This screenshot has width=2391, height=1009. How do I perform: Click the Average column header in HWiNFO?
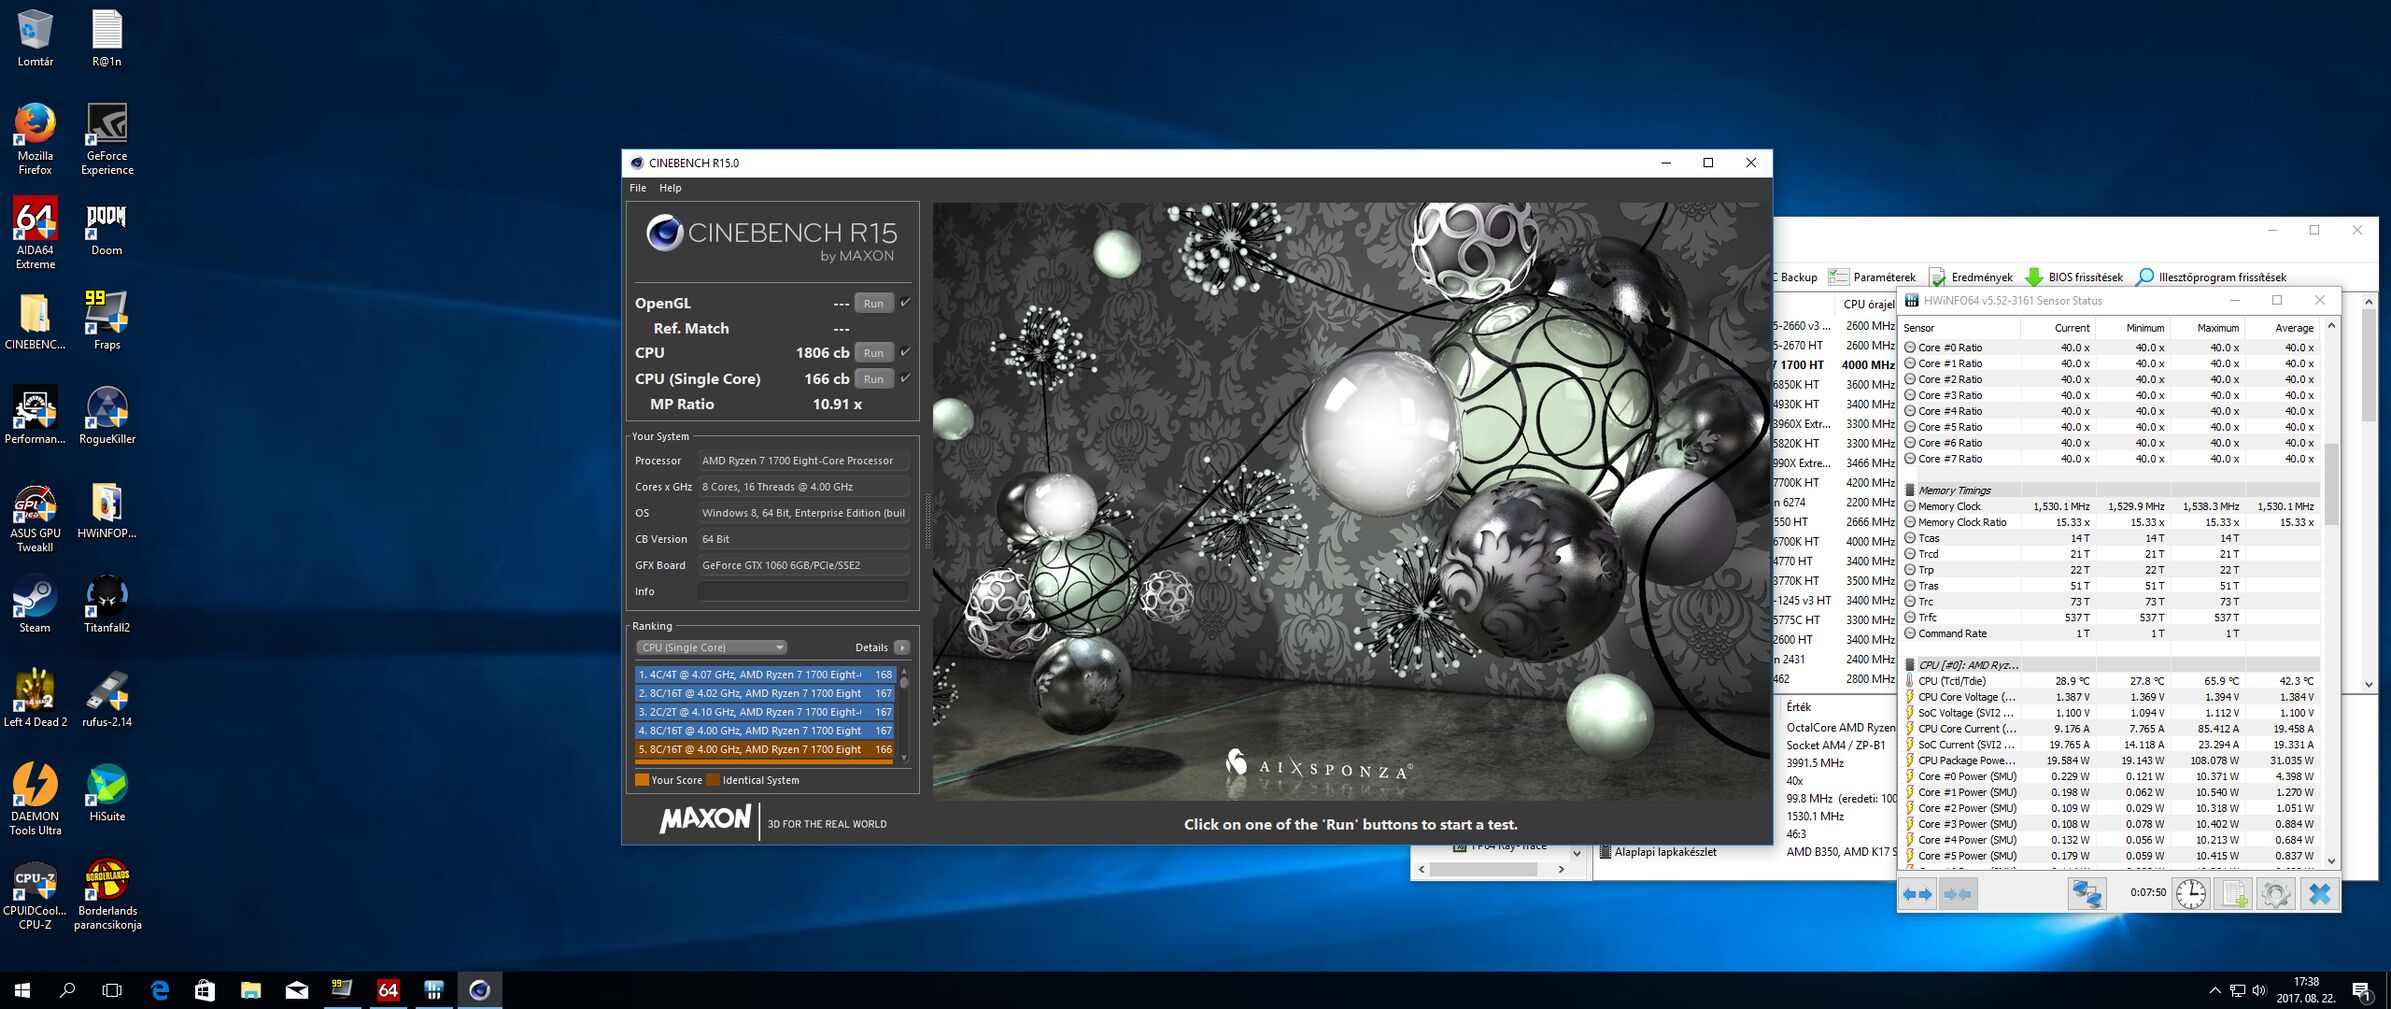click(2283, 328)
